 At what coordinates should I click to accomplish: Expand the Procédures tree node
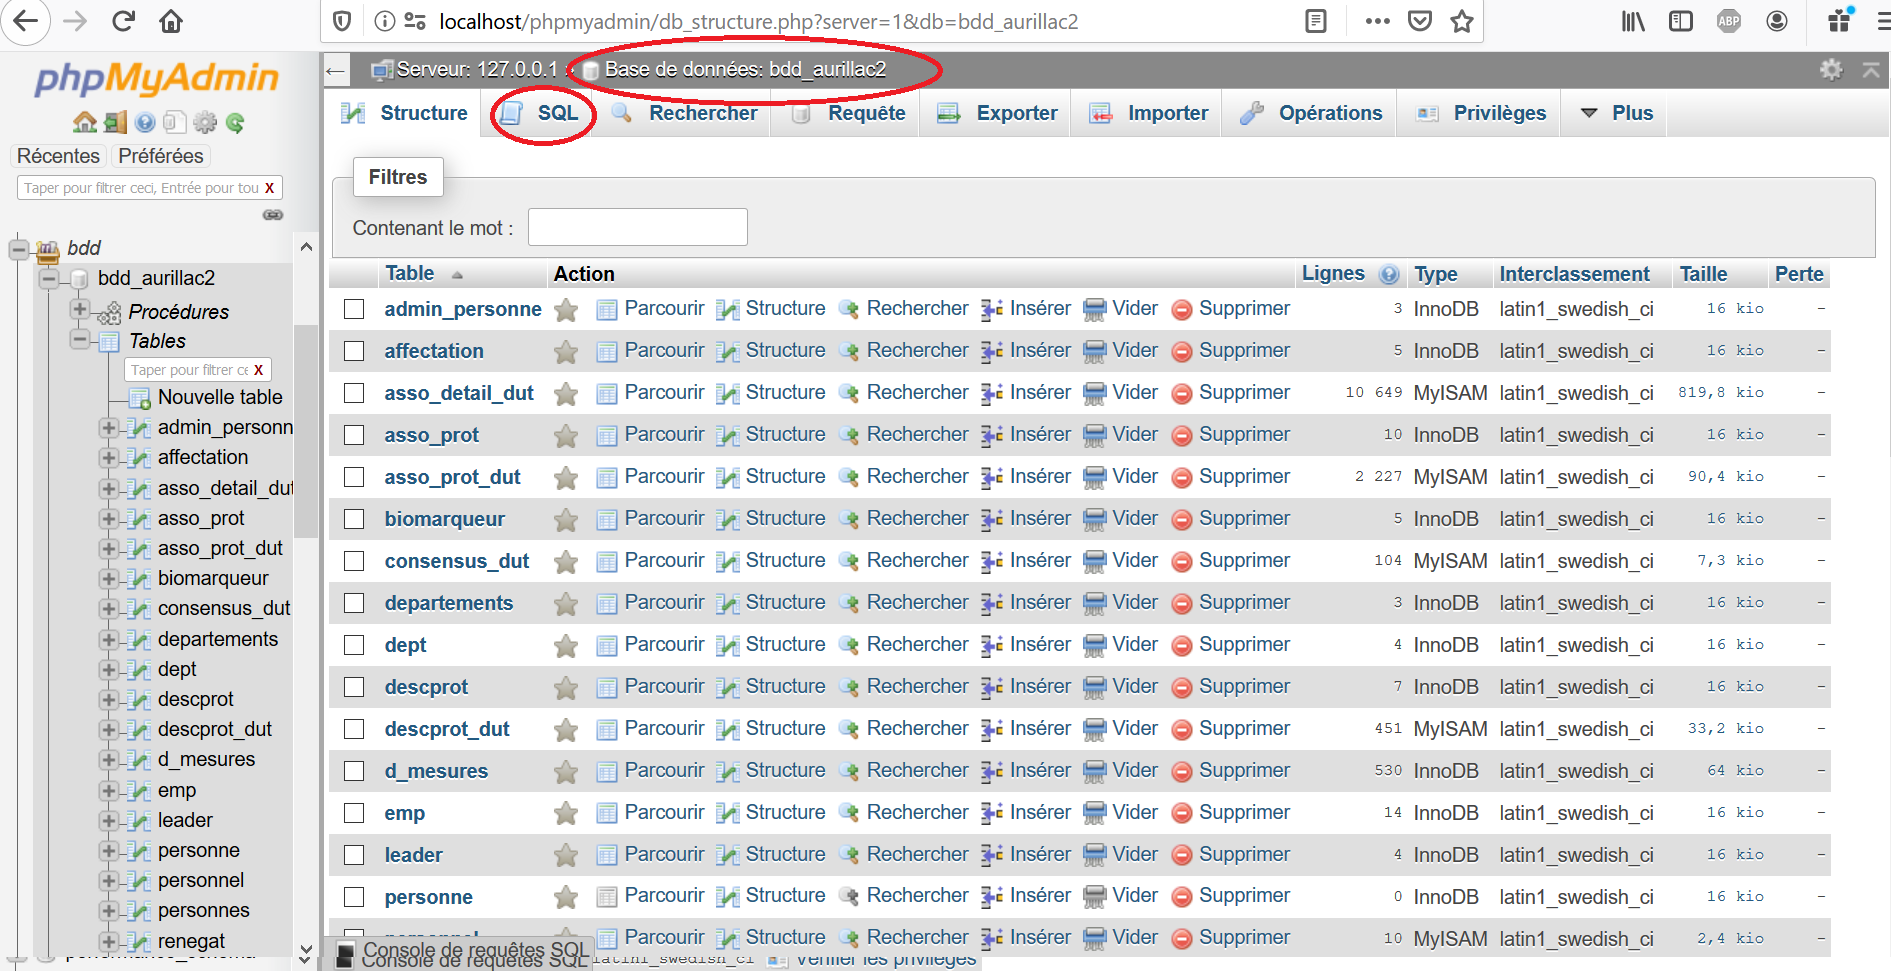click(x=80, y=309)
